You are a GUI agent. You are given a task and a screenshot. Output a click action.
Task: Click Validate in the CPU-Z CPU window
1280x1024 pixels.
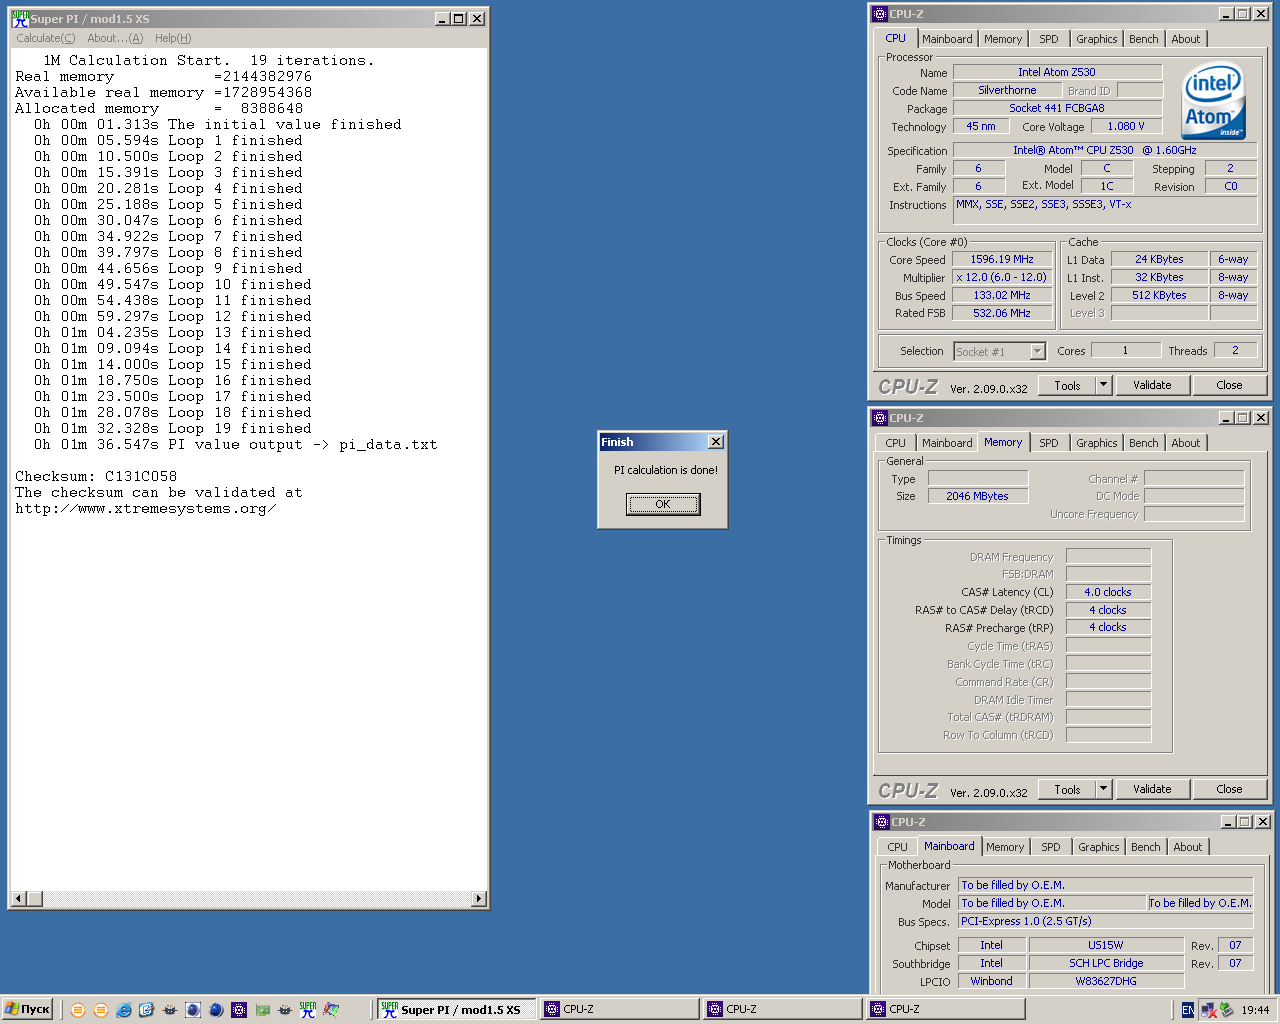coord(1152,385)
